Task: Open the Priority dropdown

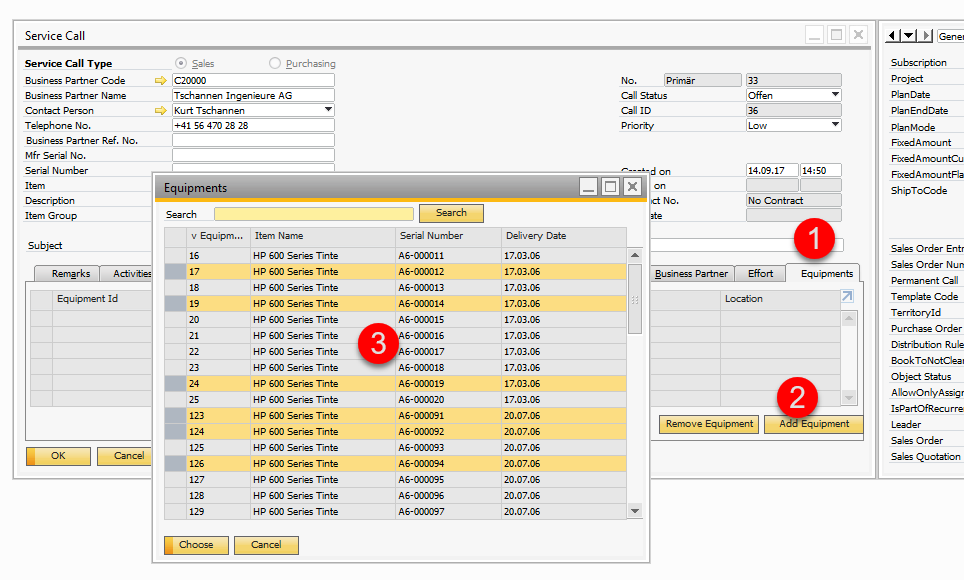Action: [835, 125]
